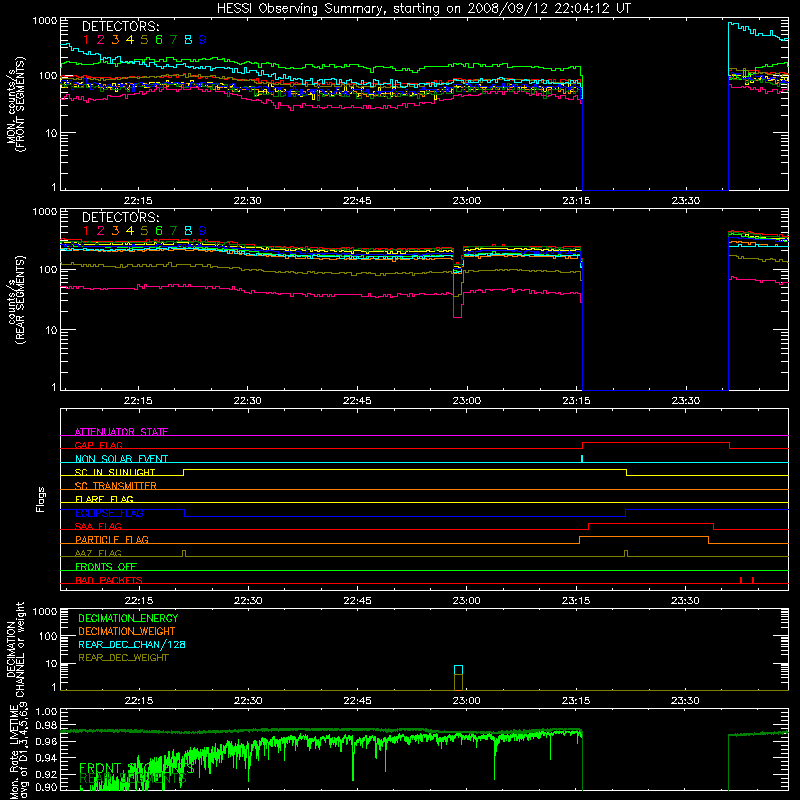Image resolution: width=800 pixels, height=800 pixels.
Task: Select detector number 5 in rear segments legend
Action: (x=144, y=231)
